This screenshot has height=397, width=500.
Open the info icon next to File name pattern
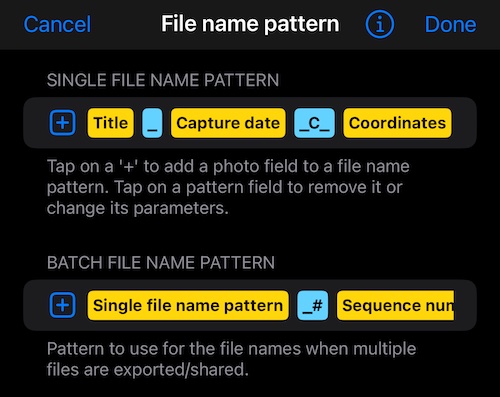pos(380,24)
